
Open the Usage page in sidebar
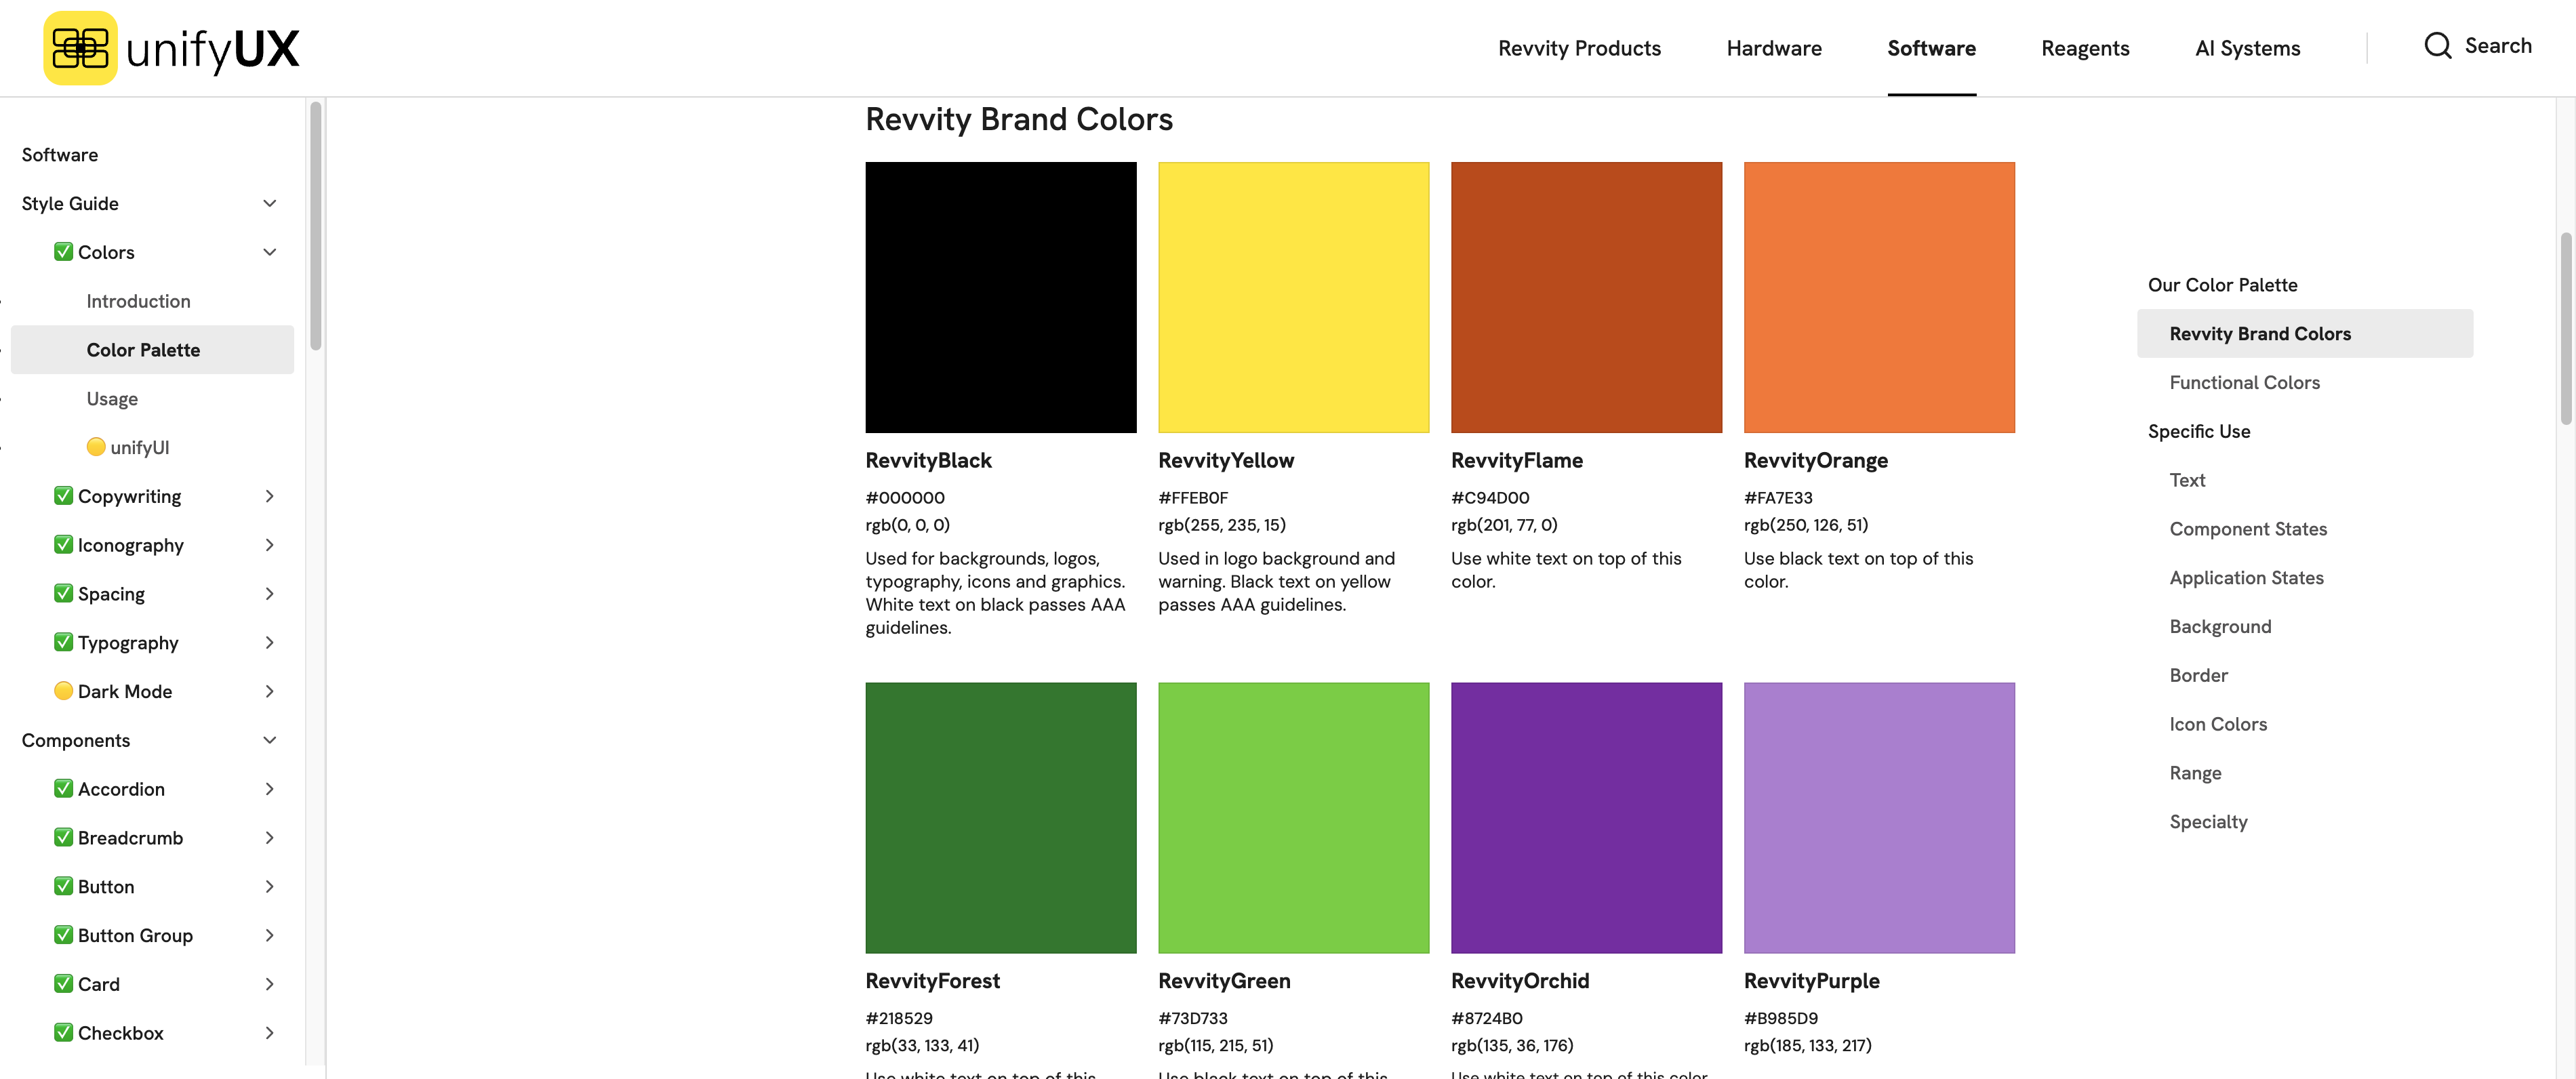[112, 399]
